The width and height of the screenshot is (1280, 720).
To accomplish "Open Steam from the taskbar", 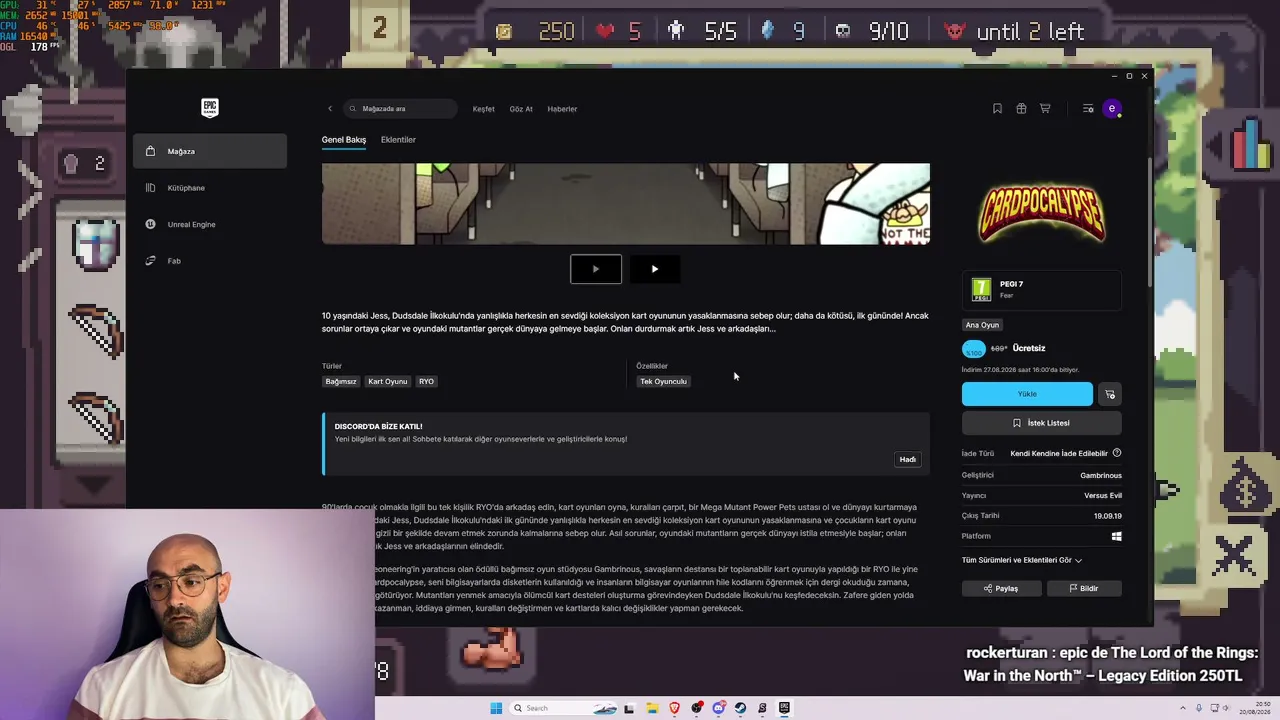I will [x=741, y=708].
